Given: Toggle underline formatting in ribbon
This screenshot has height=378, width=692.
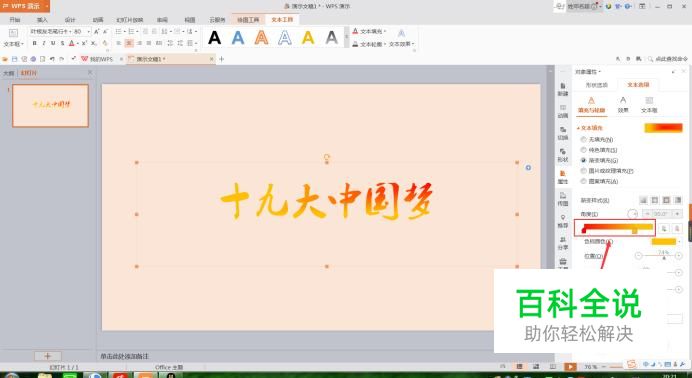Looking at the screenshot, I should click(x=53, y=43).
